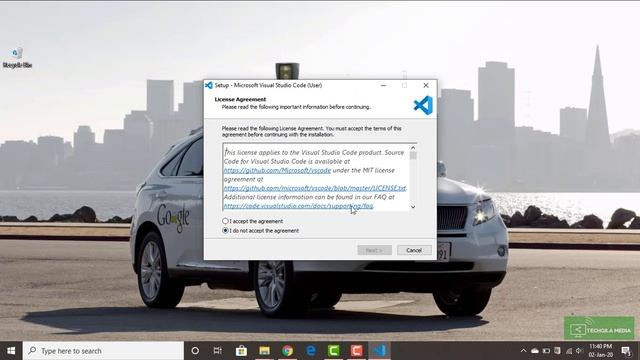Click the license text scrollbar up arrow
This screenshot has height=360, width=640.
tap(413, 148)
